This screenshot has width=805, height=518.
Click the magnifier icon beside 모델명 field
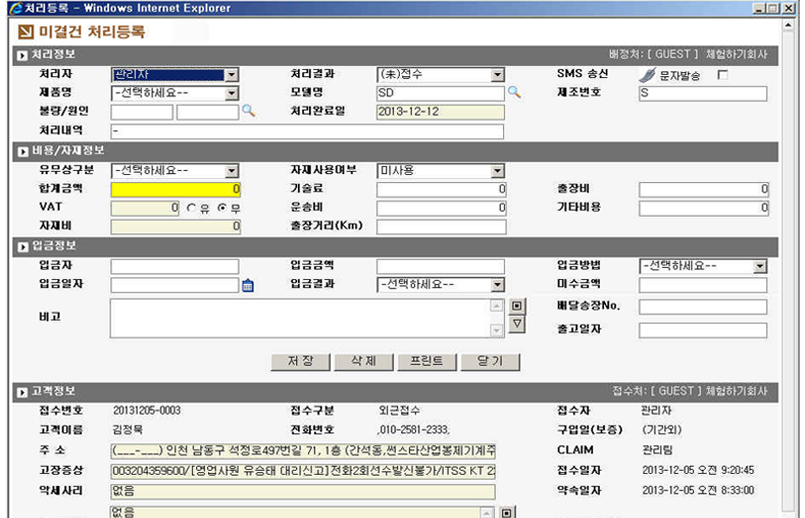pos(514,93)
